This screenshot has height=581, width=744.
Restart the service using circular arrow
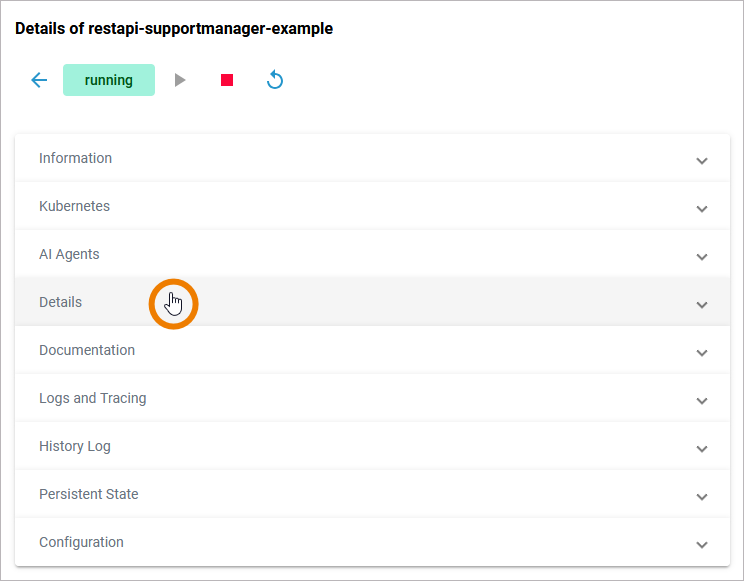coord(275,80)
